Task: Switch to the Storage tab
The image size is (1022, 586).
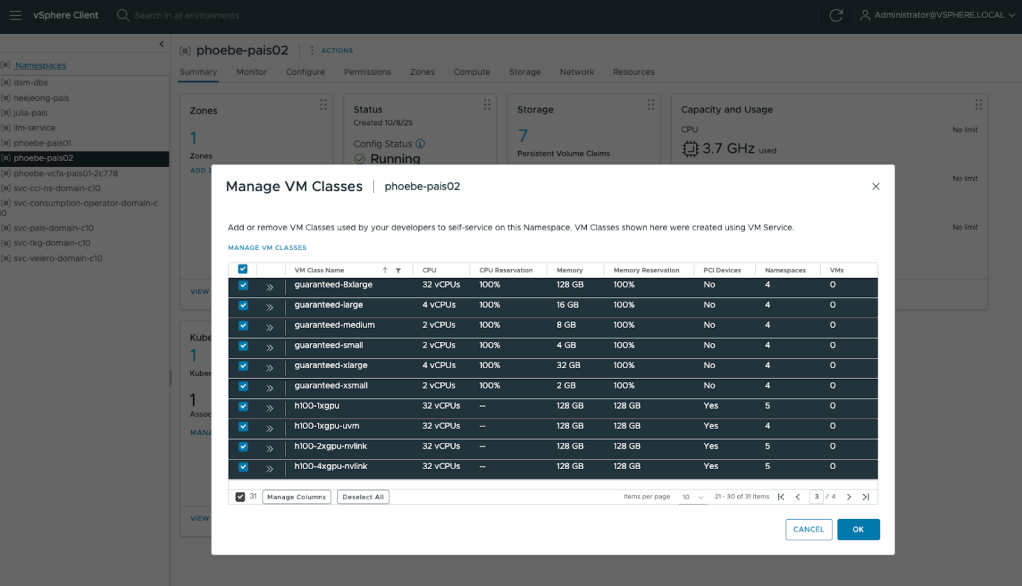Action: (525, 72)
